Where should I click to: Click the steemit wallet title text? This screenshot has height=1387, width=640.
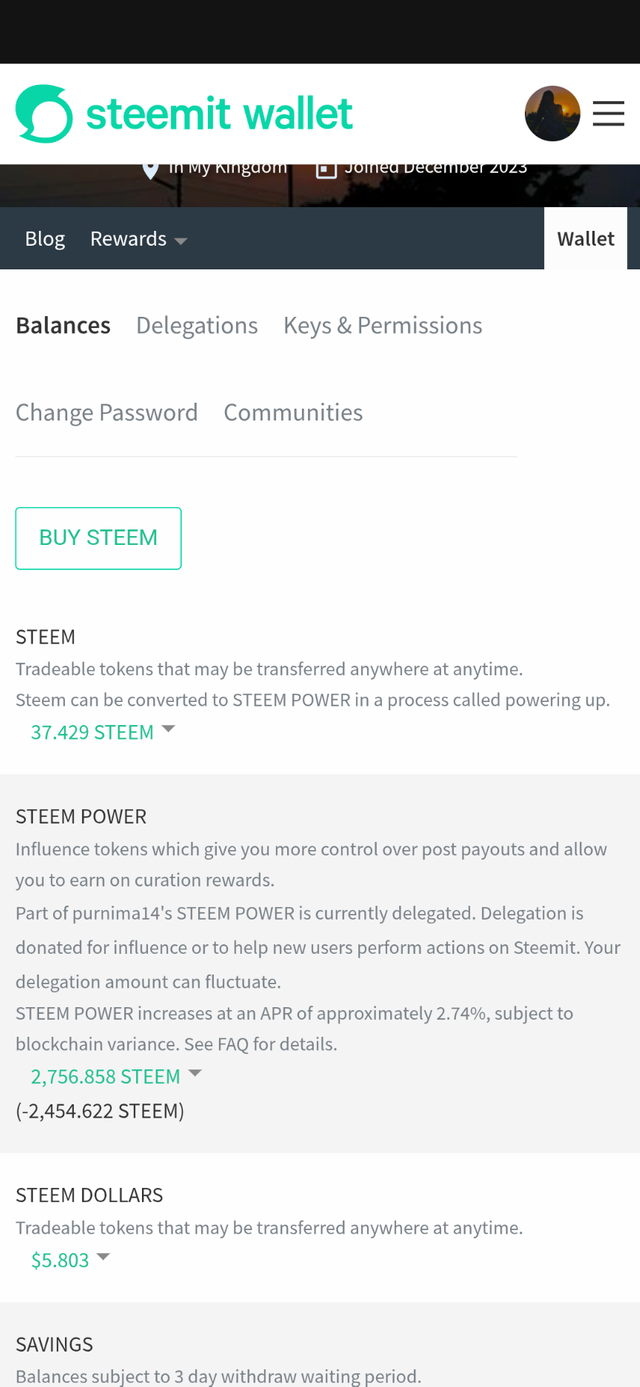[x=219, y=114]
